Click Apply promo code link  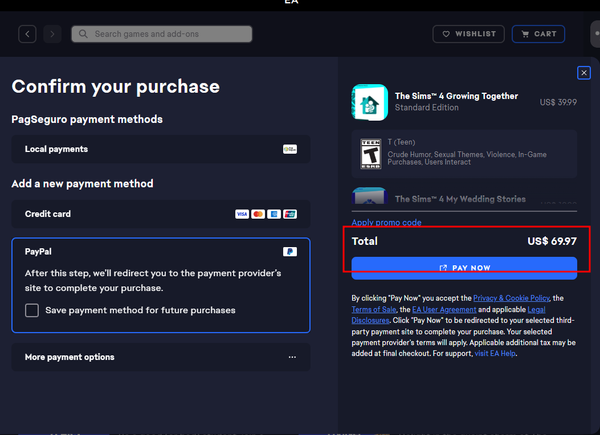pyautogui.click(x=386, y=222)
